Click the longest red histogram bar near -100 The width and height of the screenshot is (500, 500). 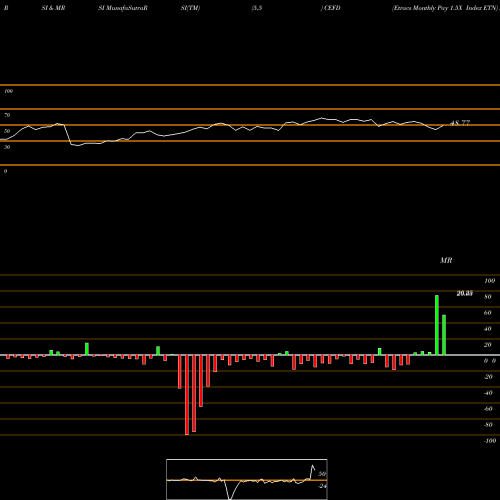pos(187,395)
